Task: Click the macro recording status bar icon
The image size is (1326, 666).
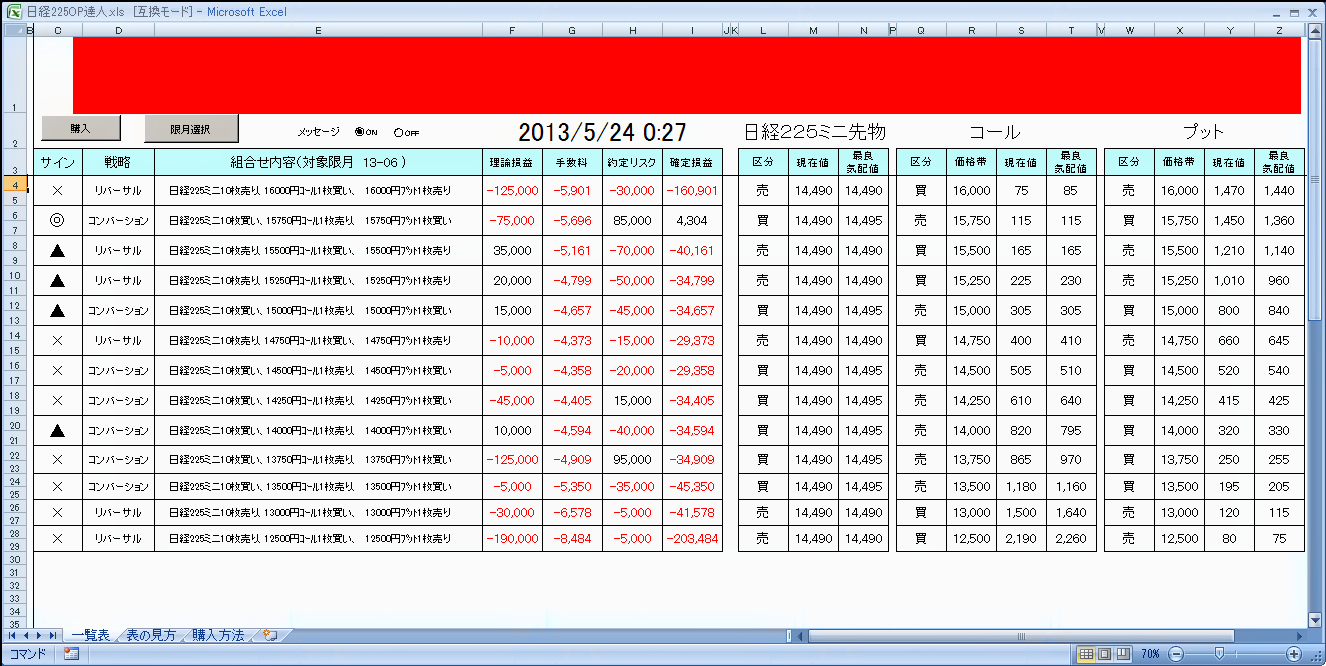Action: pyautogui.click(x=71, y=653)
